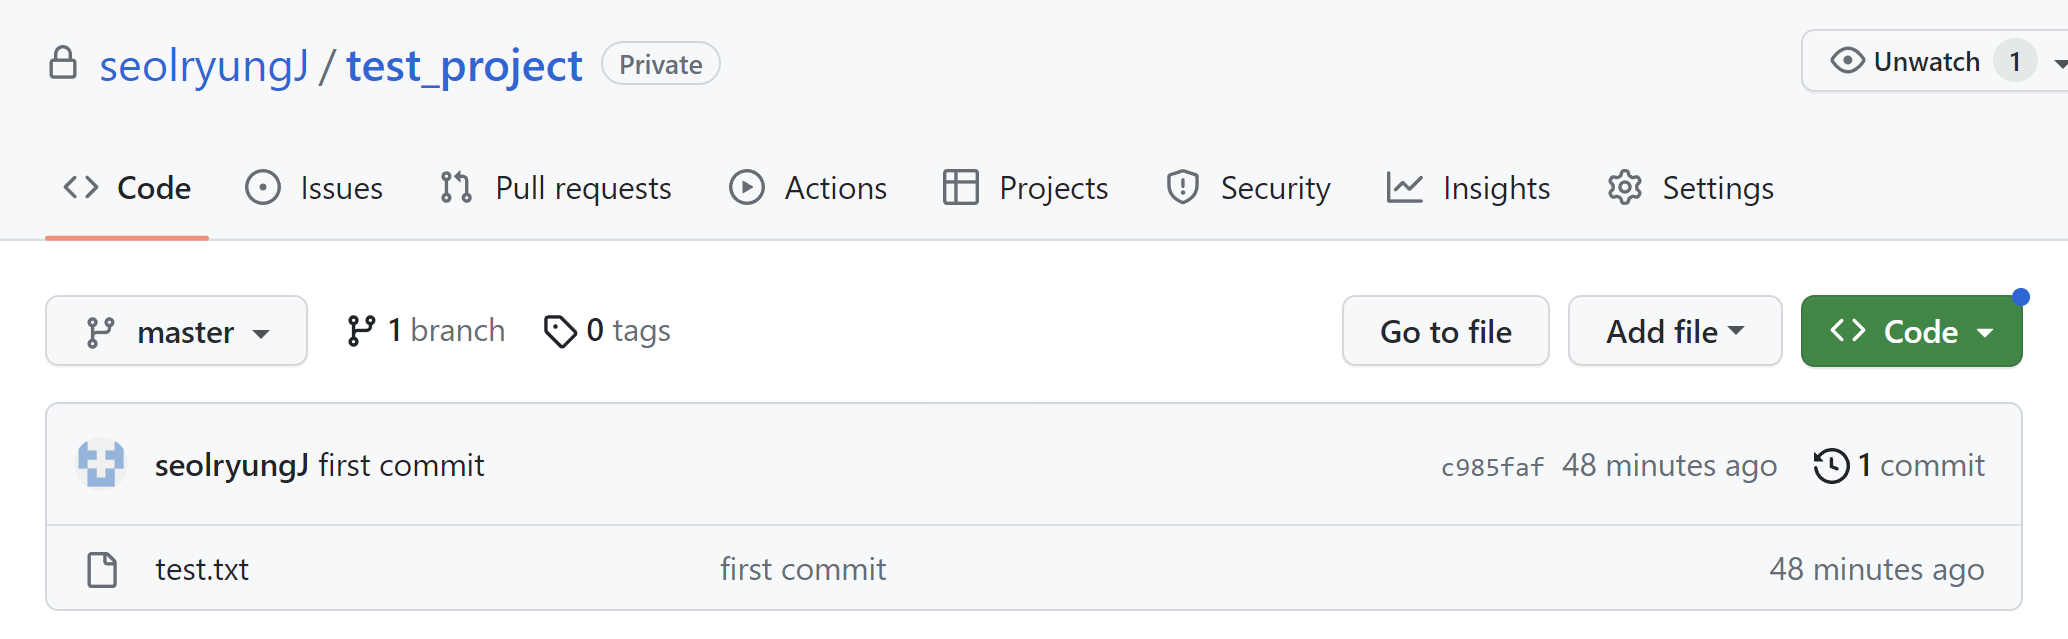2068x639 pixels.
Task: Open the master branch dropdown
Action: [x=176, y=331]
